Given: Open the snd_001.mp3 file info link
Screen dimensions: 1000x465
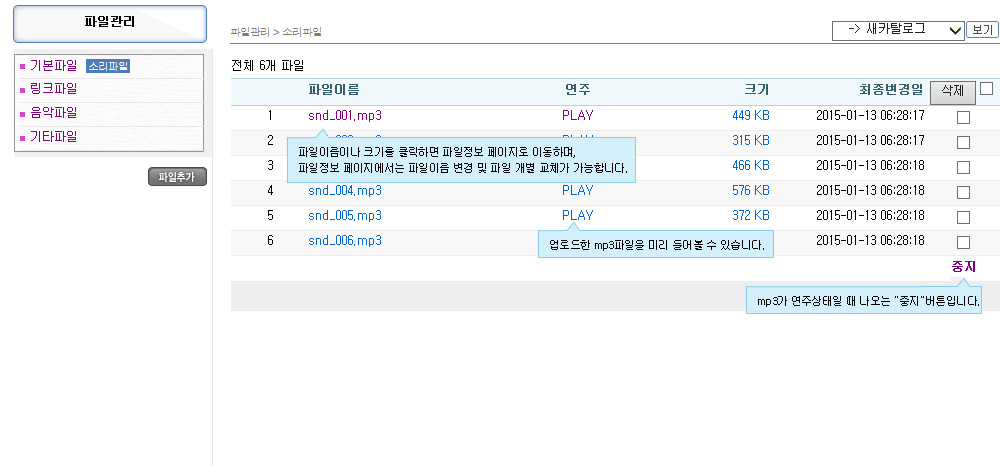Looking at the screenshot, I should (x=344, y=116).
